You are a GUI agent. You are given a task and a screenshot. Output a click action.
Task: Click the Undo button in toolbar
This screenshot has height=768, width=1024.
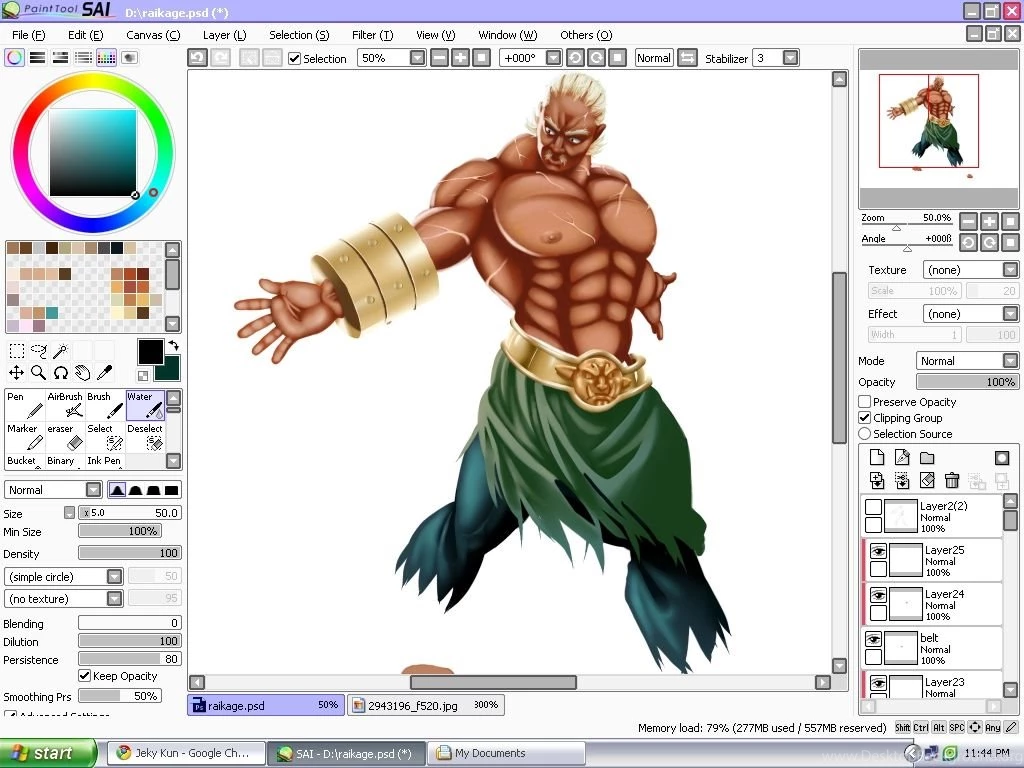[x=197, y=58]
